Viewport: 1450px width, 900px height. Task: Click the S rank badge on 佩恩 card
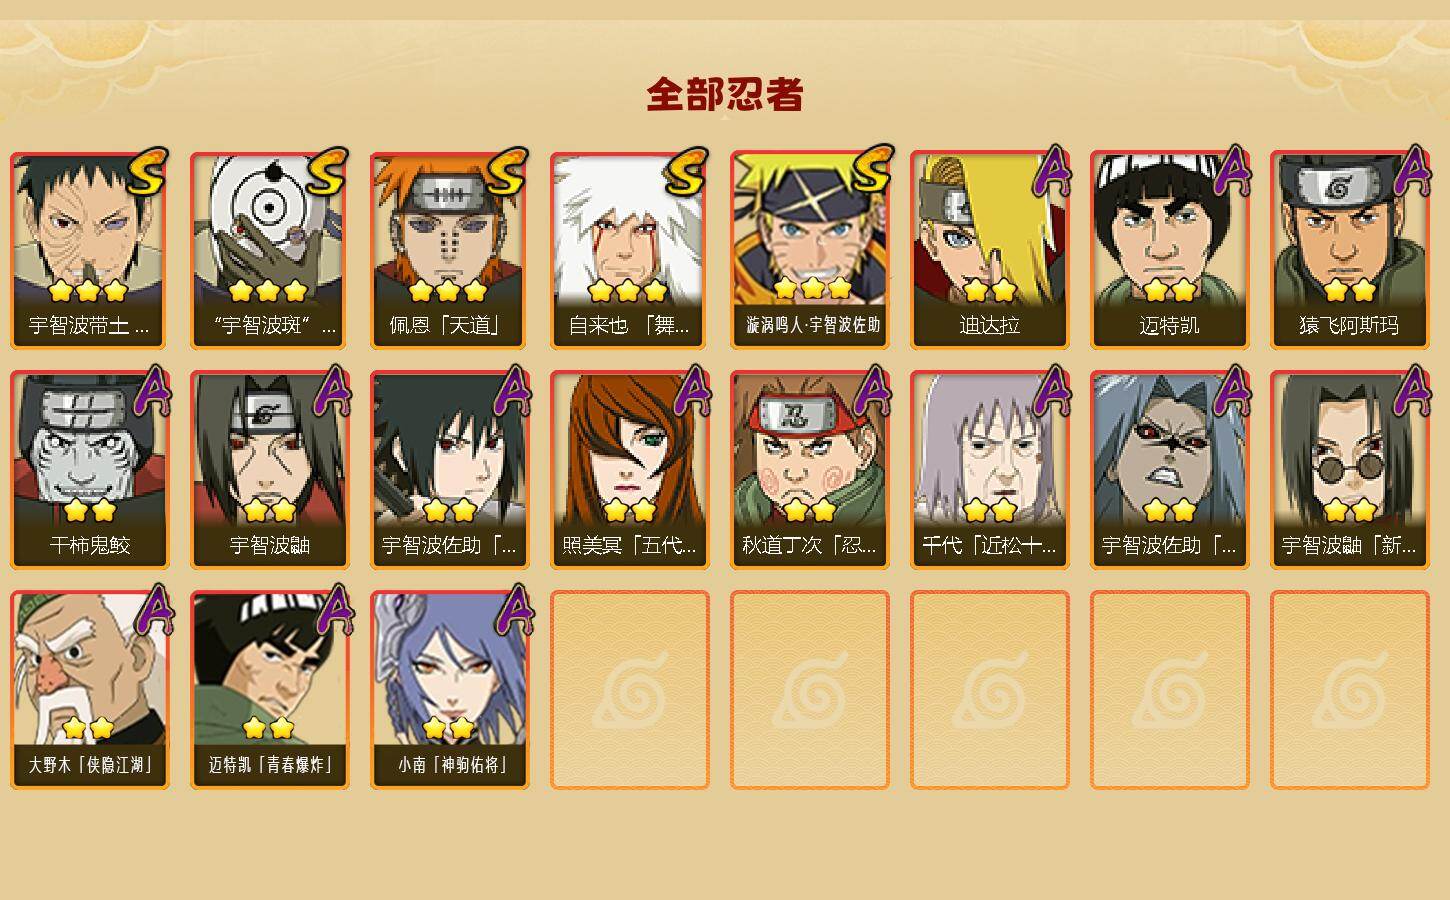point(507,172)
